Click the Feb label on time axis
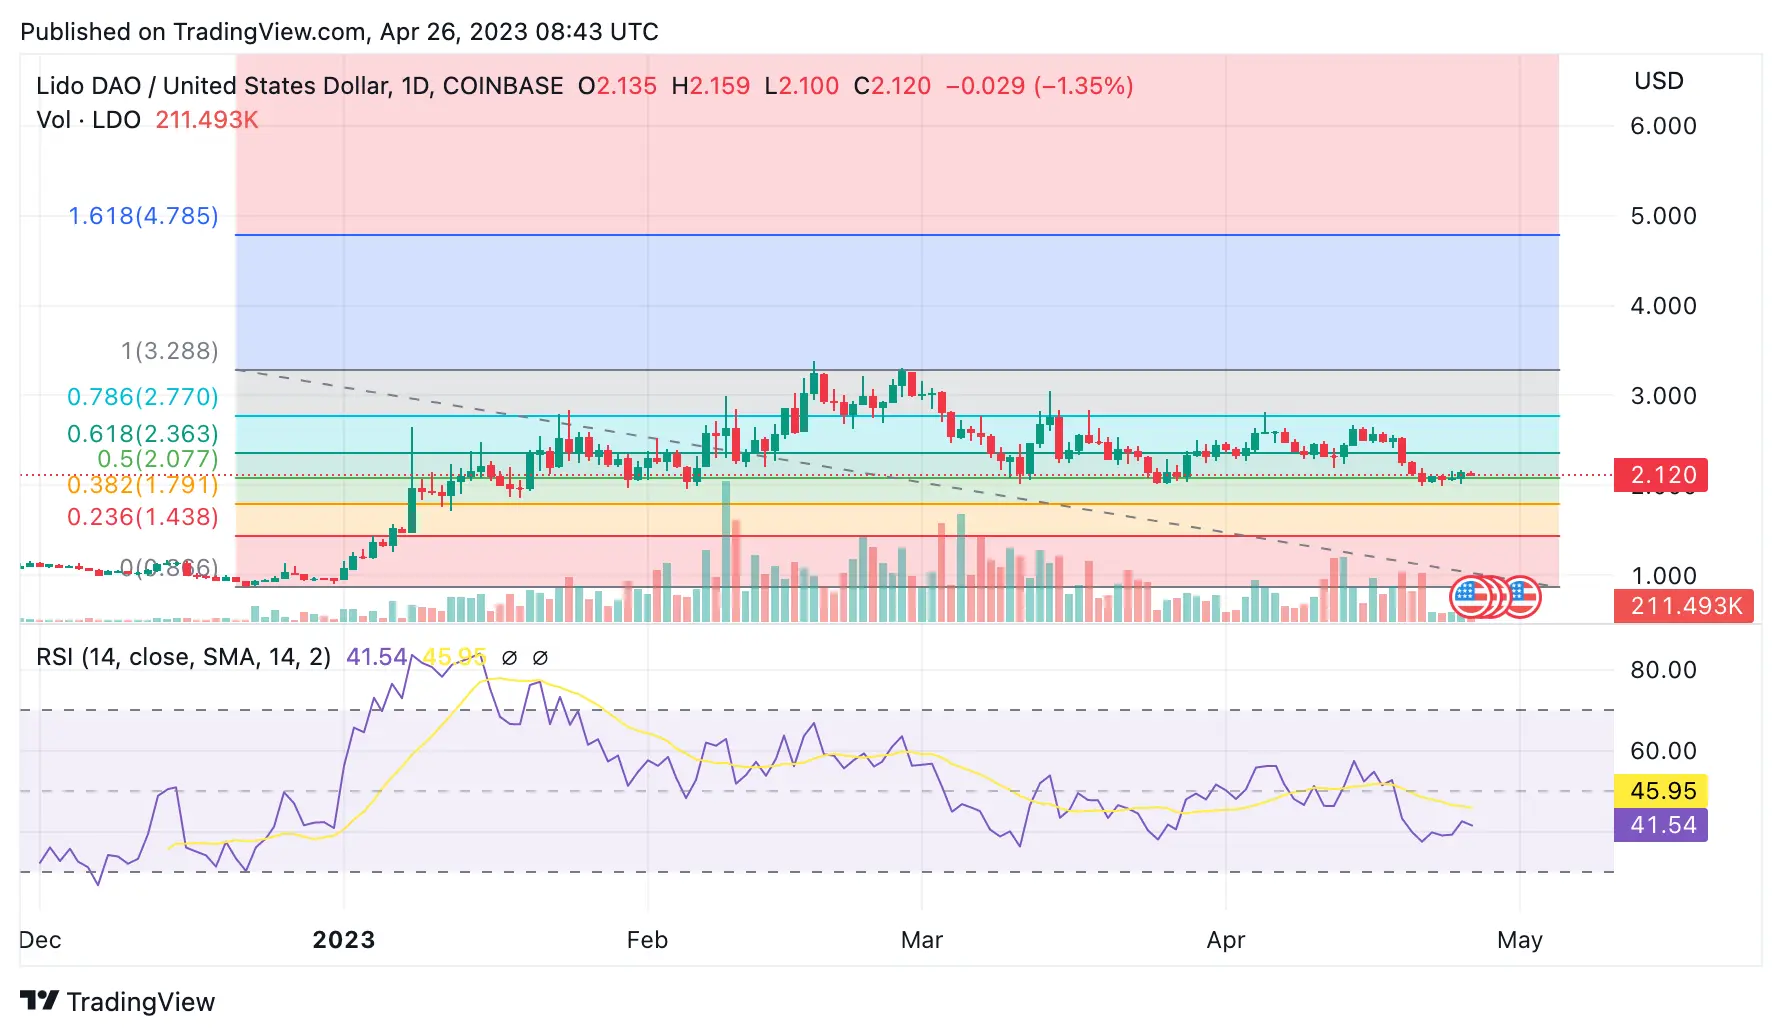 point(647,940)
